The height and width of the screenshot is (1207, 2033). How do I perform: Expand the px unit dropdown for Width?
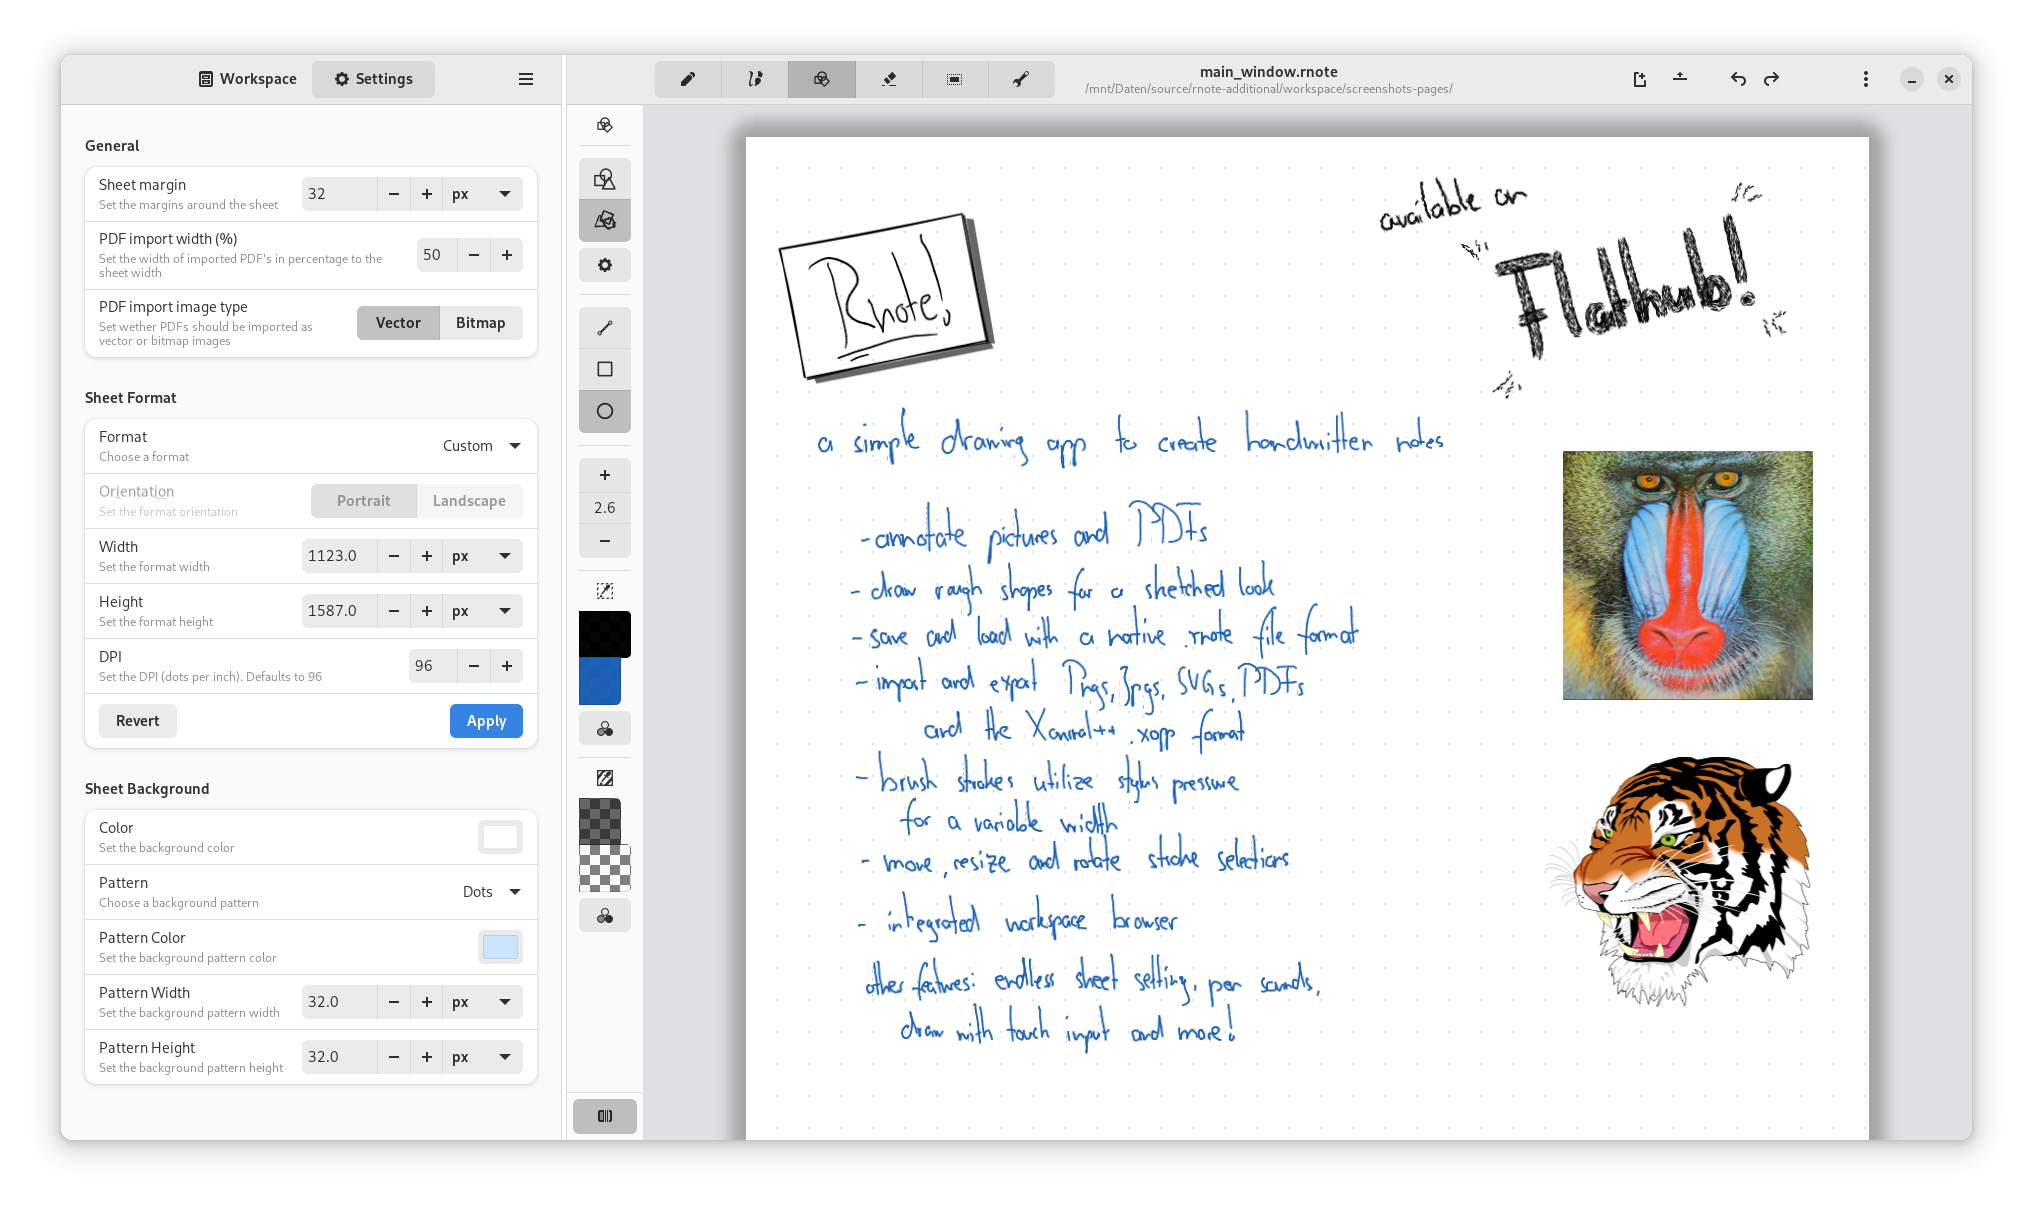click(504, 555)
